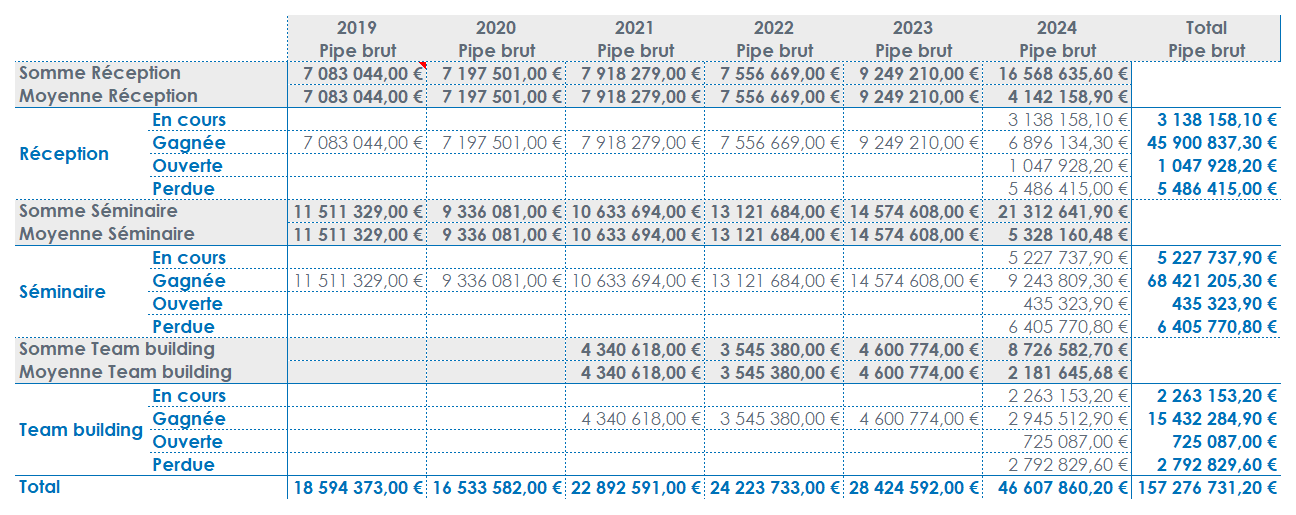Viewport: 1296px width, 515px height.
Task: Select the Perdue row label under Réception
Action: [x=183, y=189]
